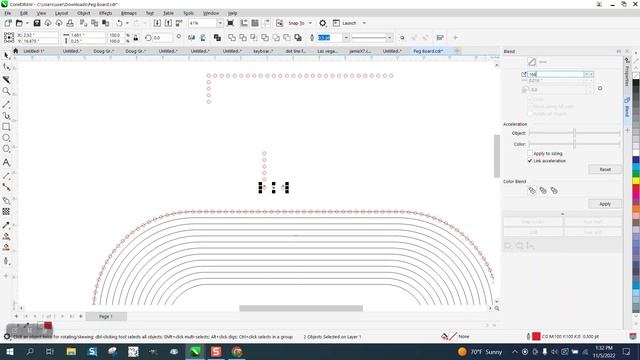Toggle the Show guidelines button
640x360 pixels.
click(x=267, y=23)
